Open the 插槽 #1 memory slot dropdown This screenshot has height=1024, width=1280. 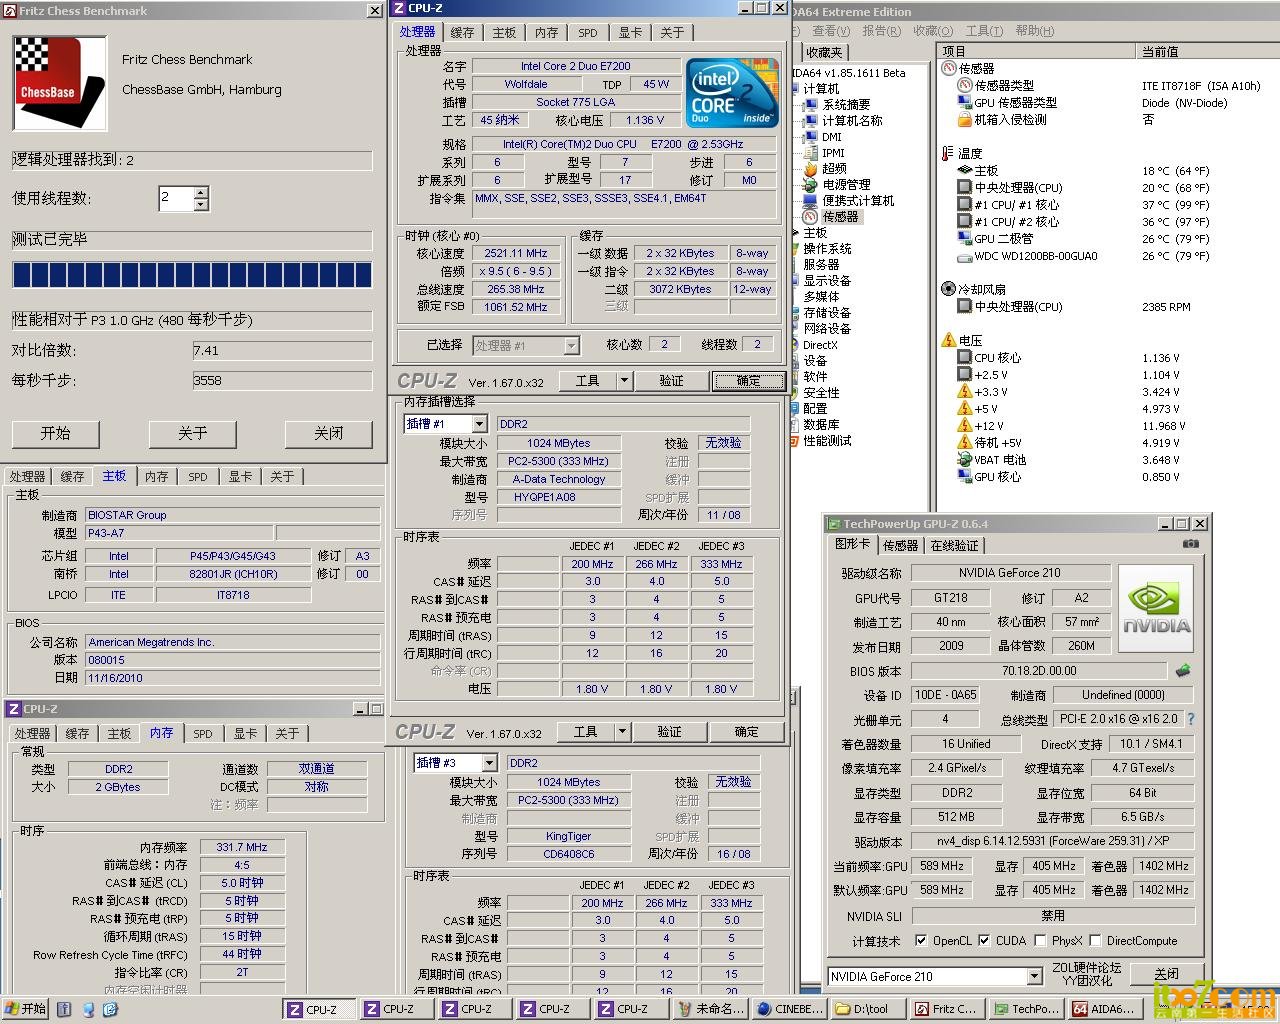479,424
